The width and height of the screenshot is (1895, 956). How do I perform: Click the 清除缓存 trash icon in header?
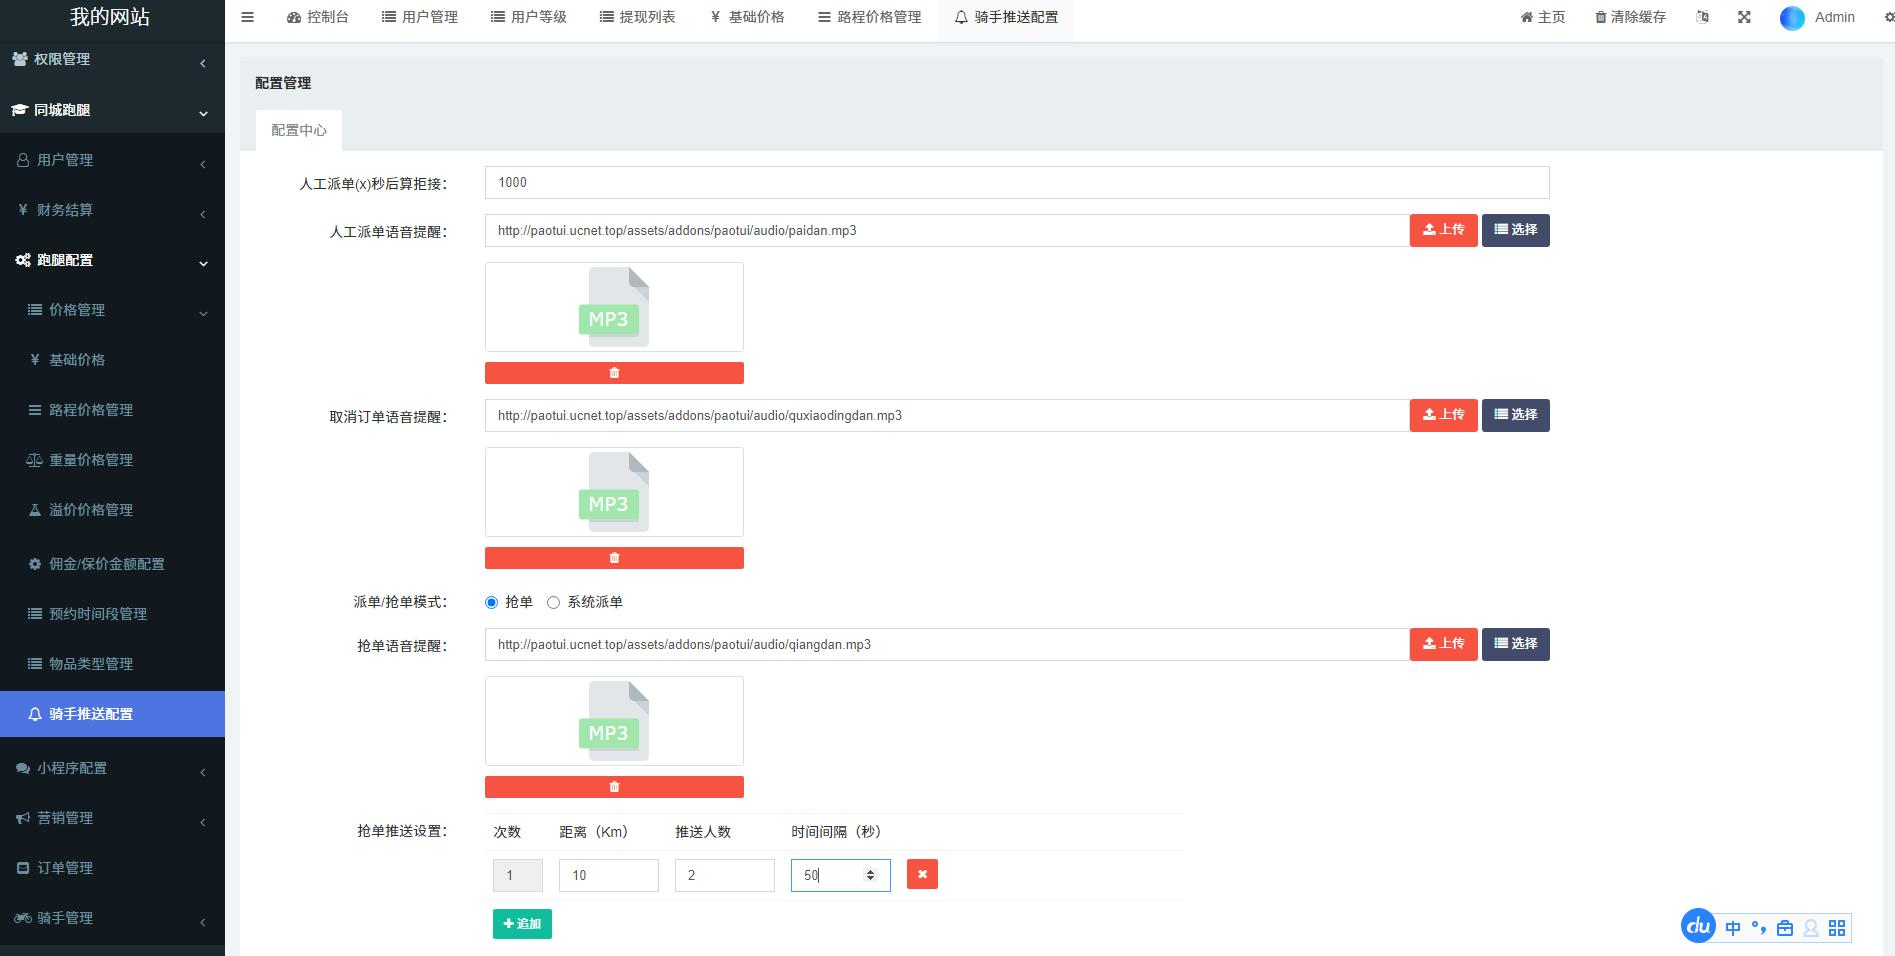1600,17
